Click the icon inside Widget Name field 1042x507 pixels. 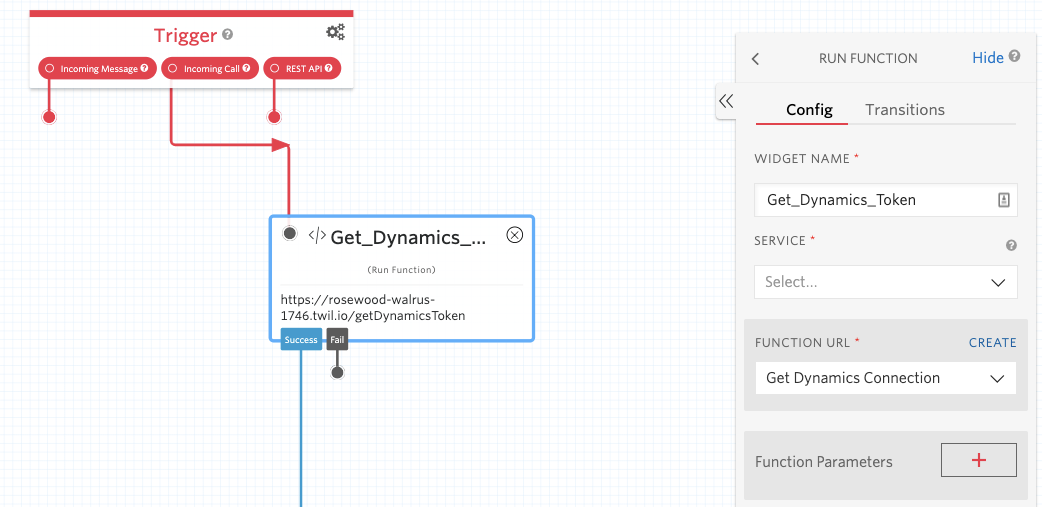(1004, 200)
